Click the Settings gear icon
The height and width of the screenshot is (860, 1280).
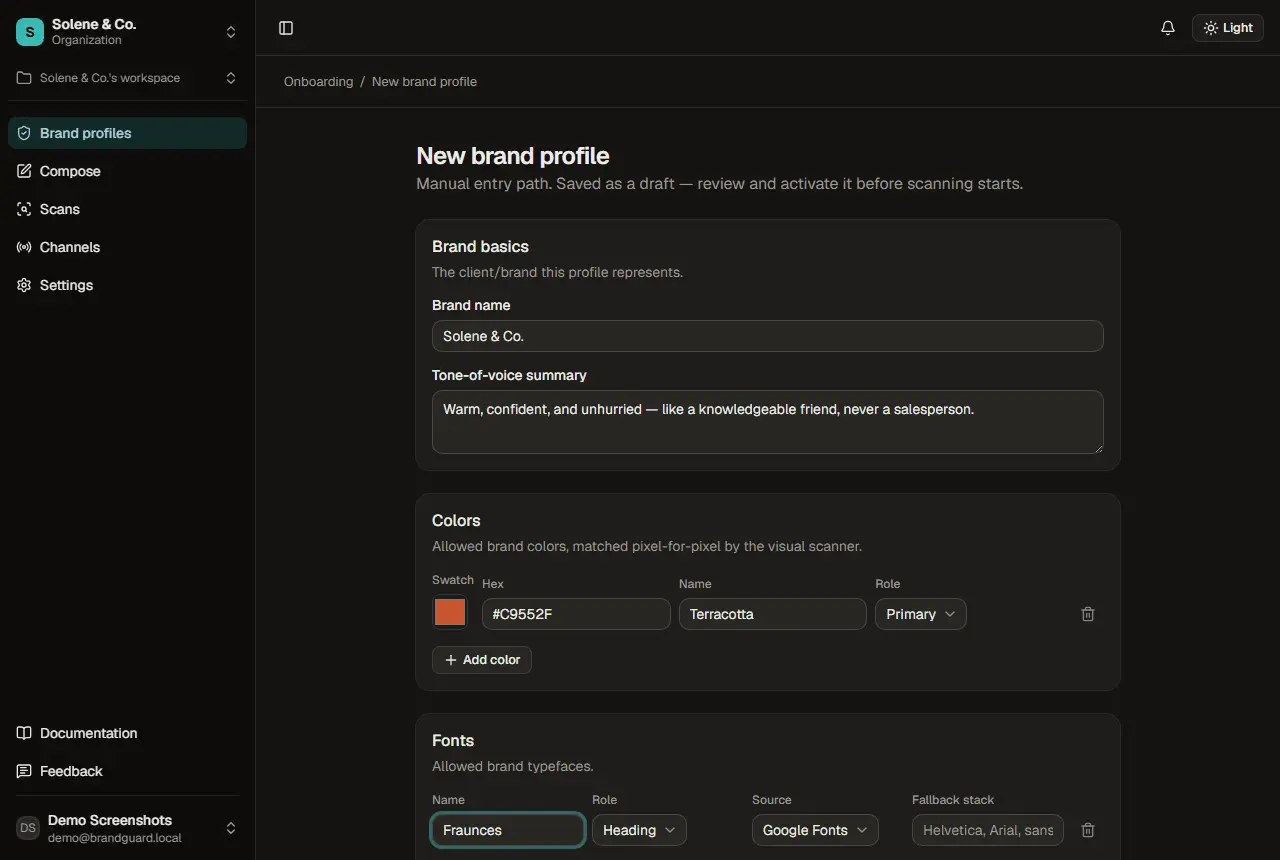point(24,285)
